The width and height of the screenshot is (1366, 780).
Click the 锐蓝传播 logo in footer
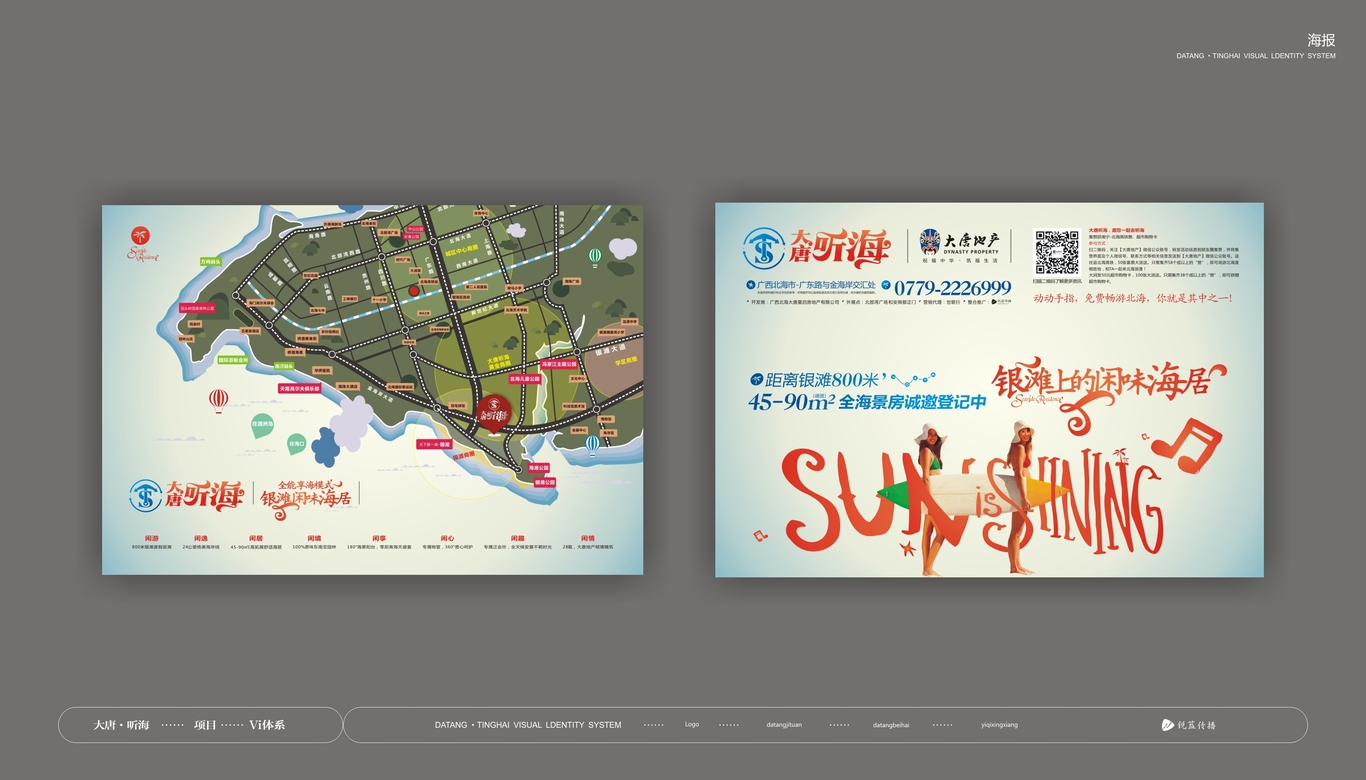point(1189,725)
